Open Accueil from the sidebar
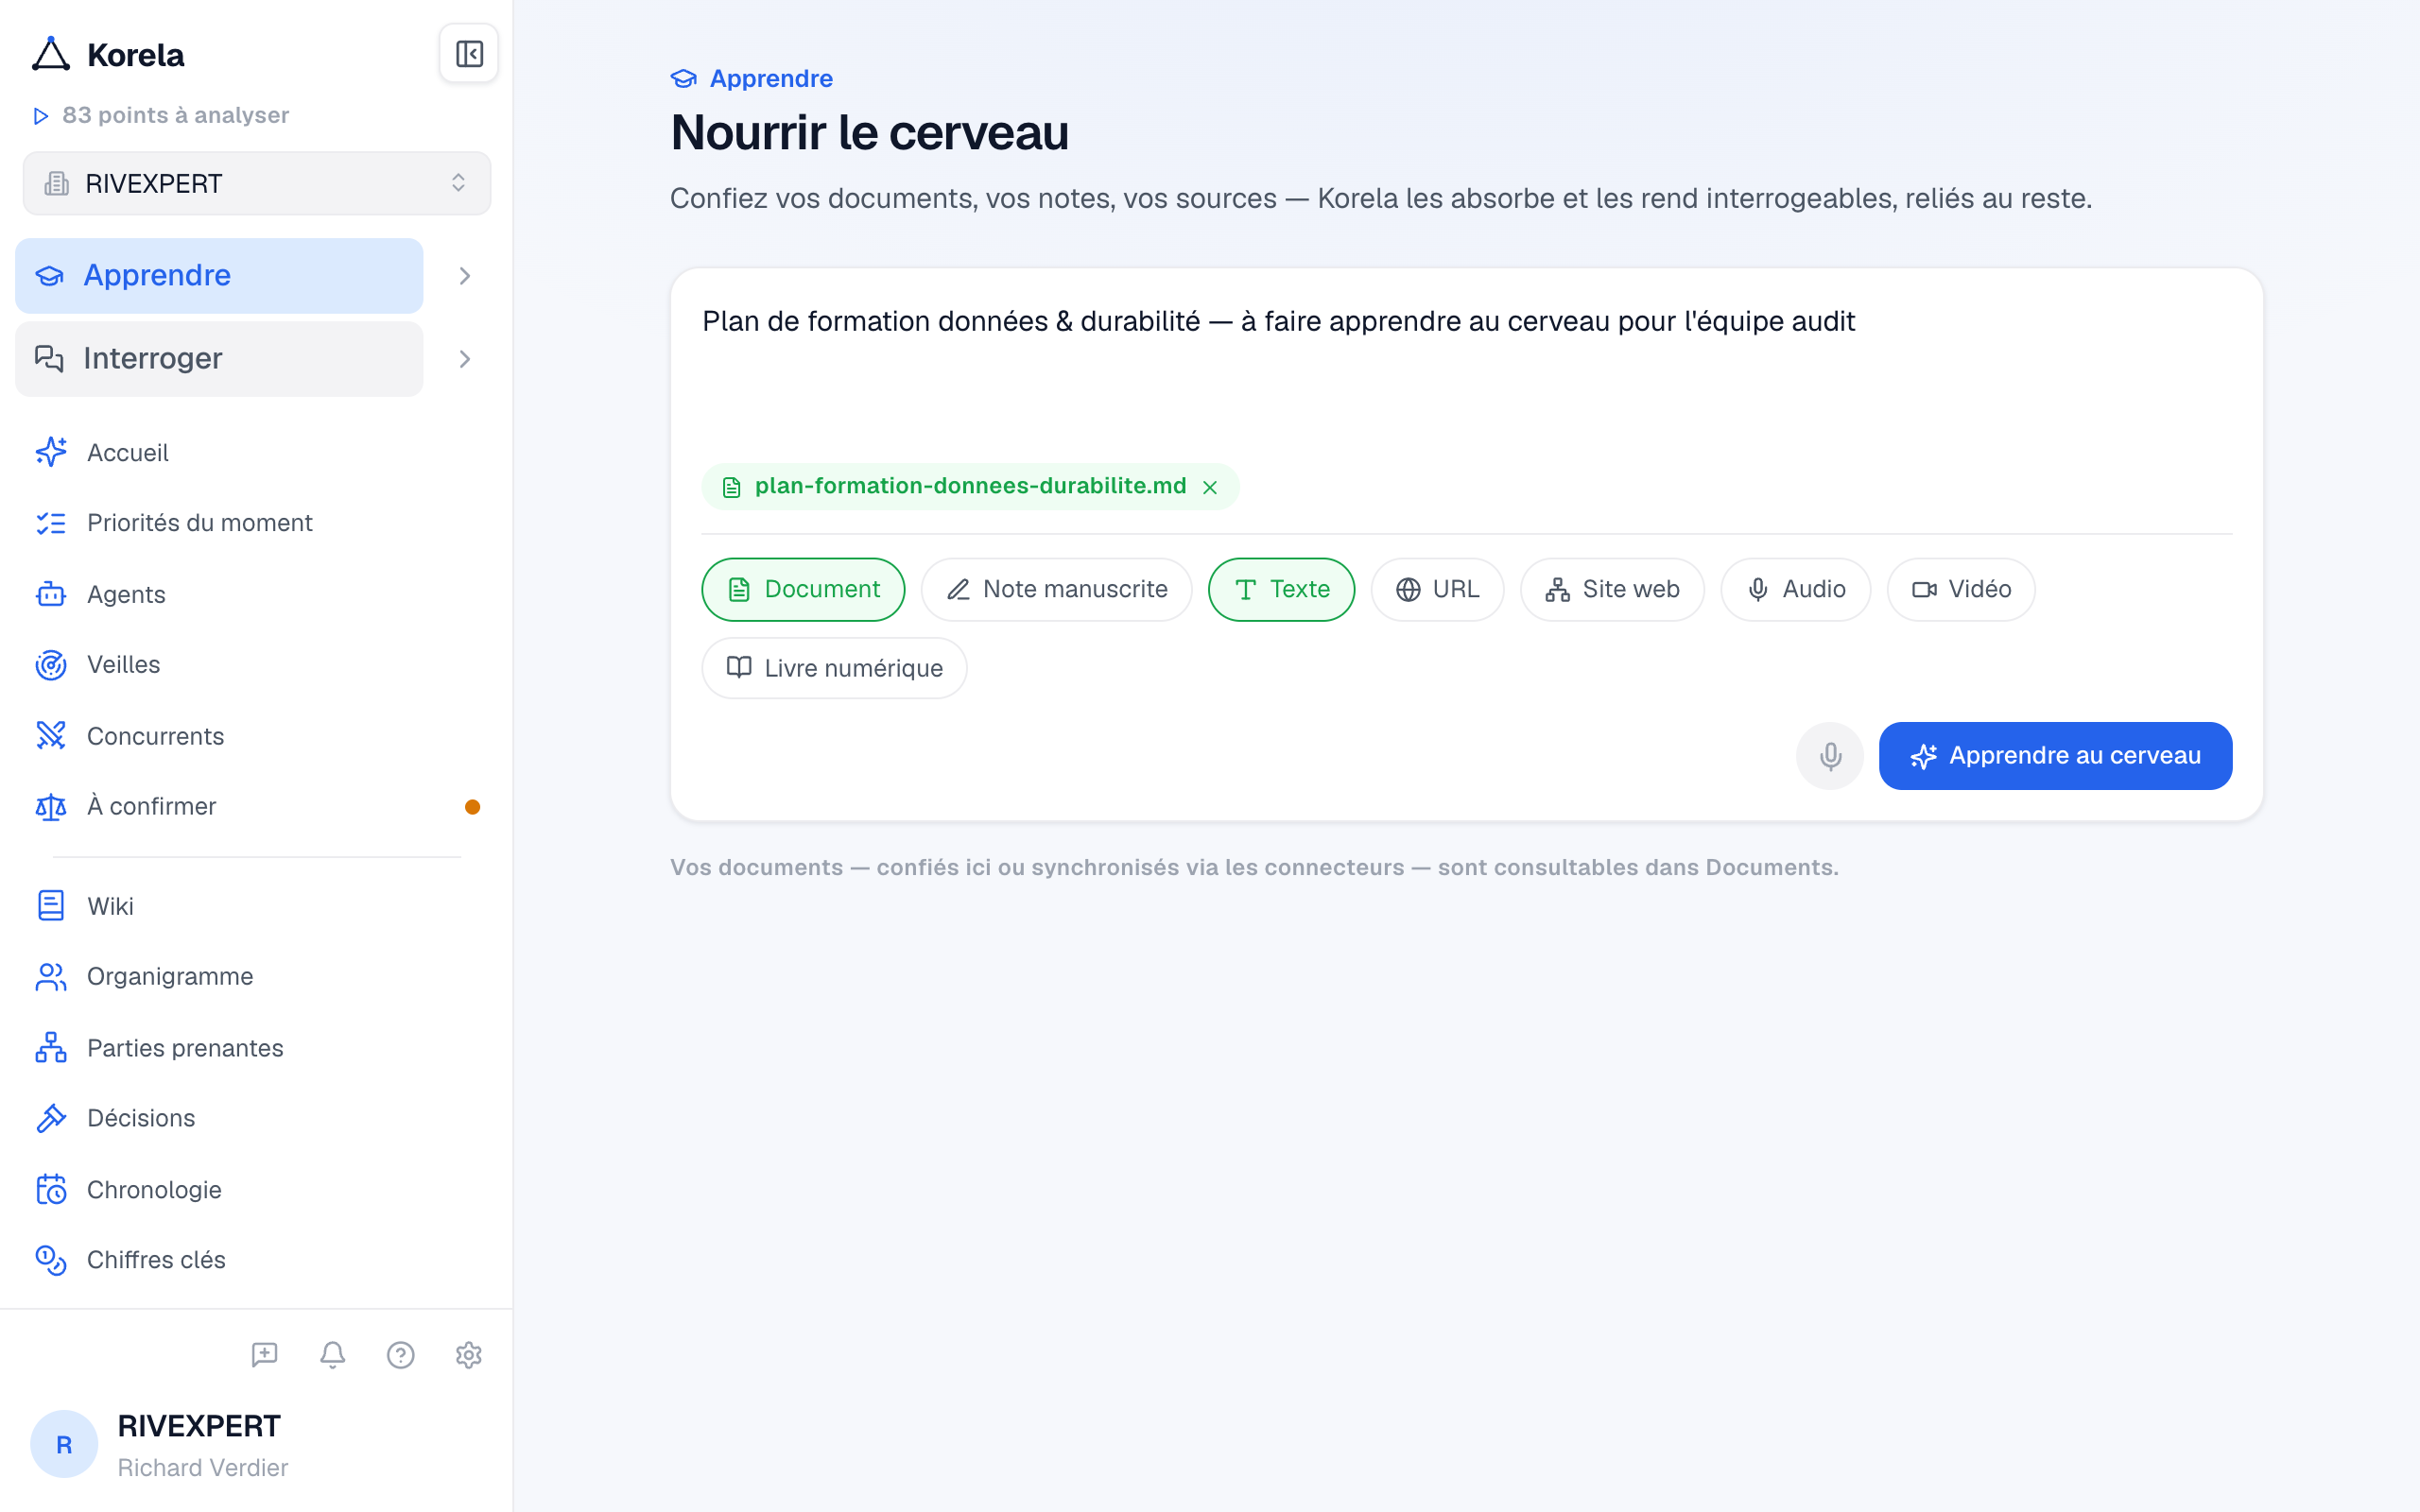Image resolution: width=2420 pixels, height=1512 pixels. click(128, 453)
